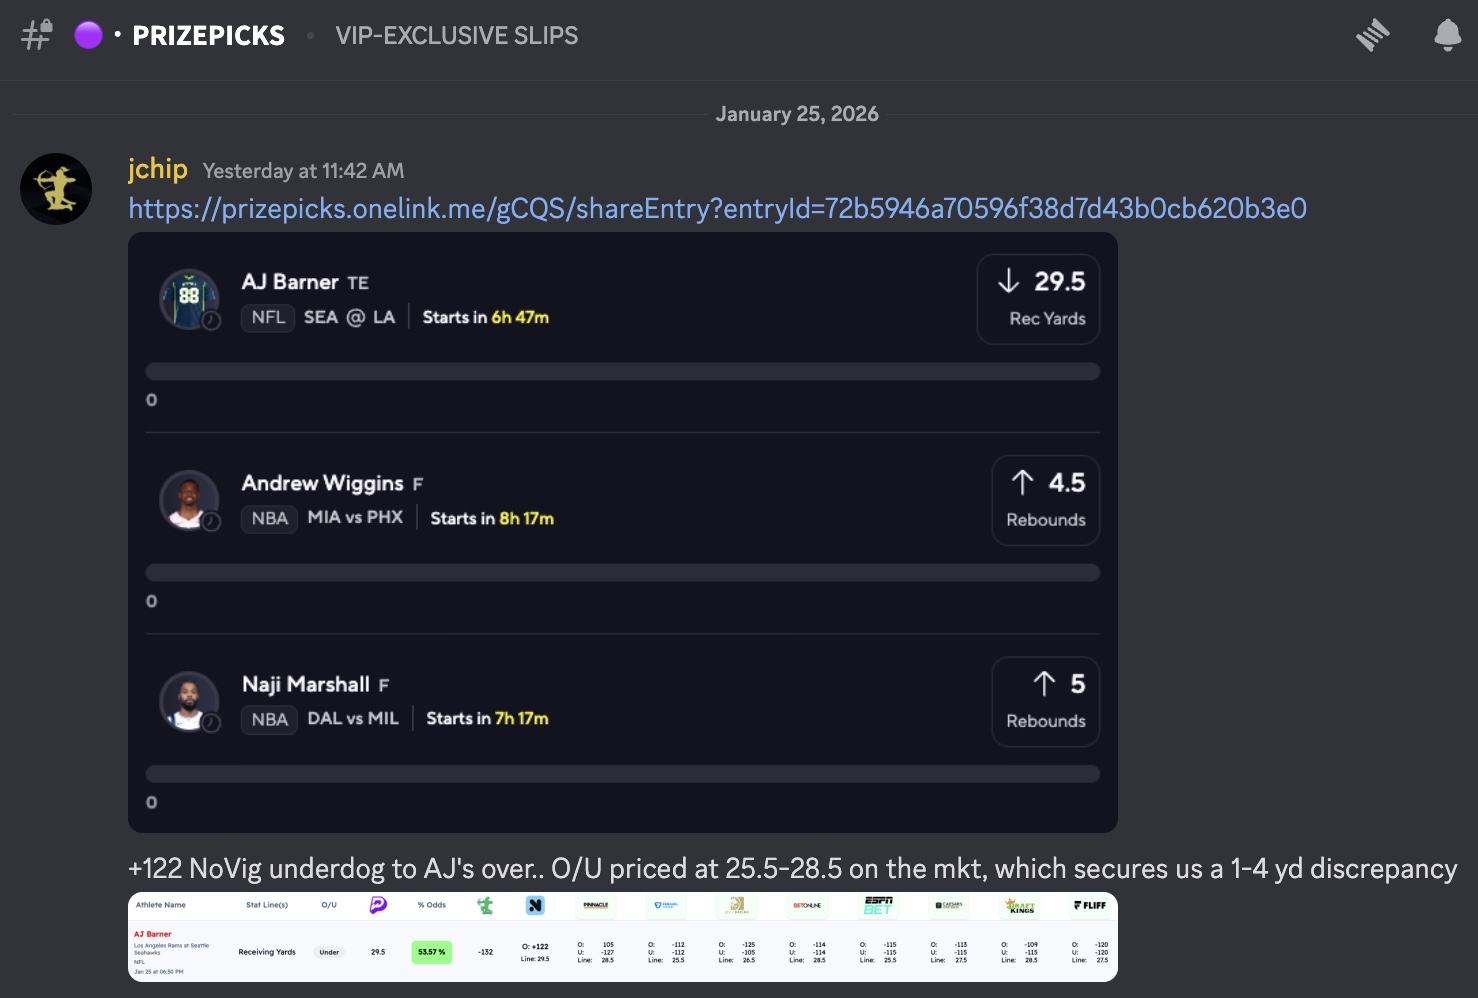Click the jchip username

(158, 169)
